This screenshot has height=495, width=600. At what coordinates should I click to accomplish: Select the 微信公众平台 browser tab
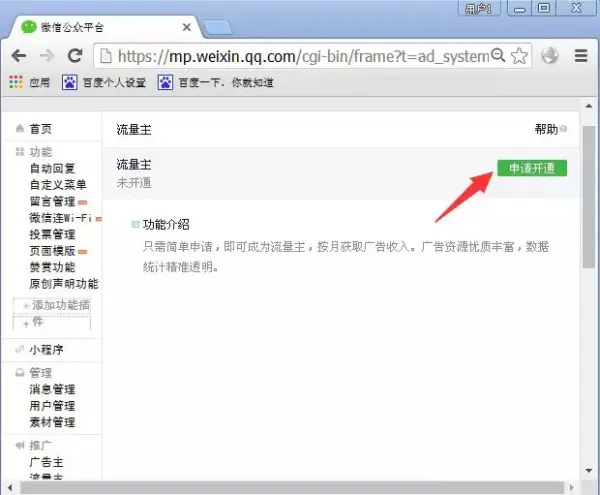(x=103, y=27)
